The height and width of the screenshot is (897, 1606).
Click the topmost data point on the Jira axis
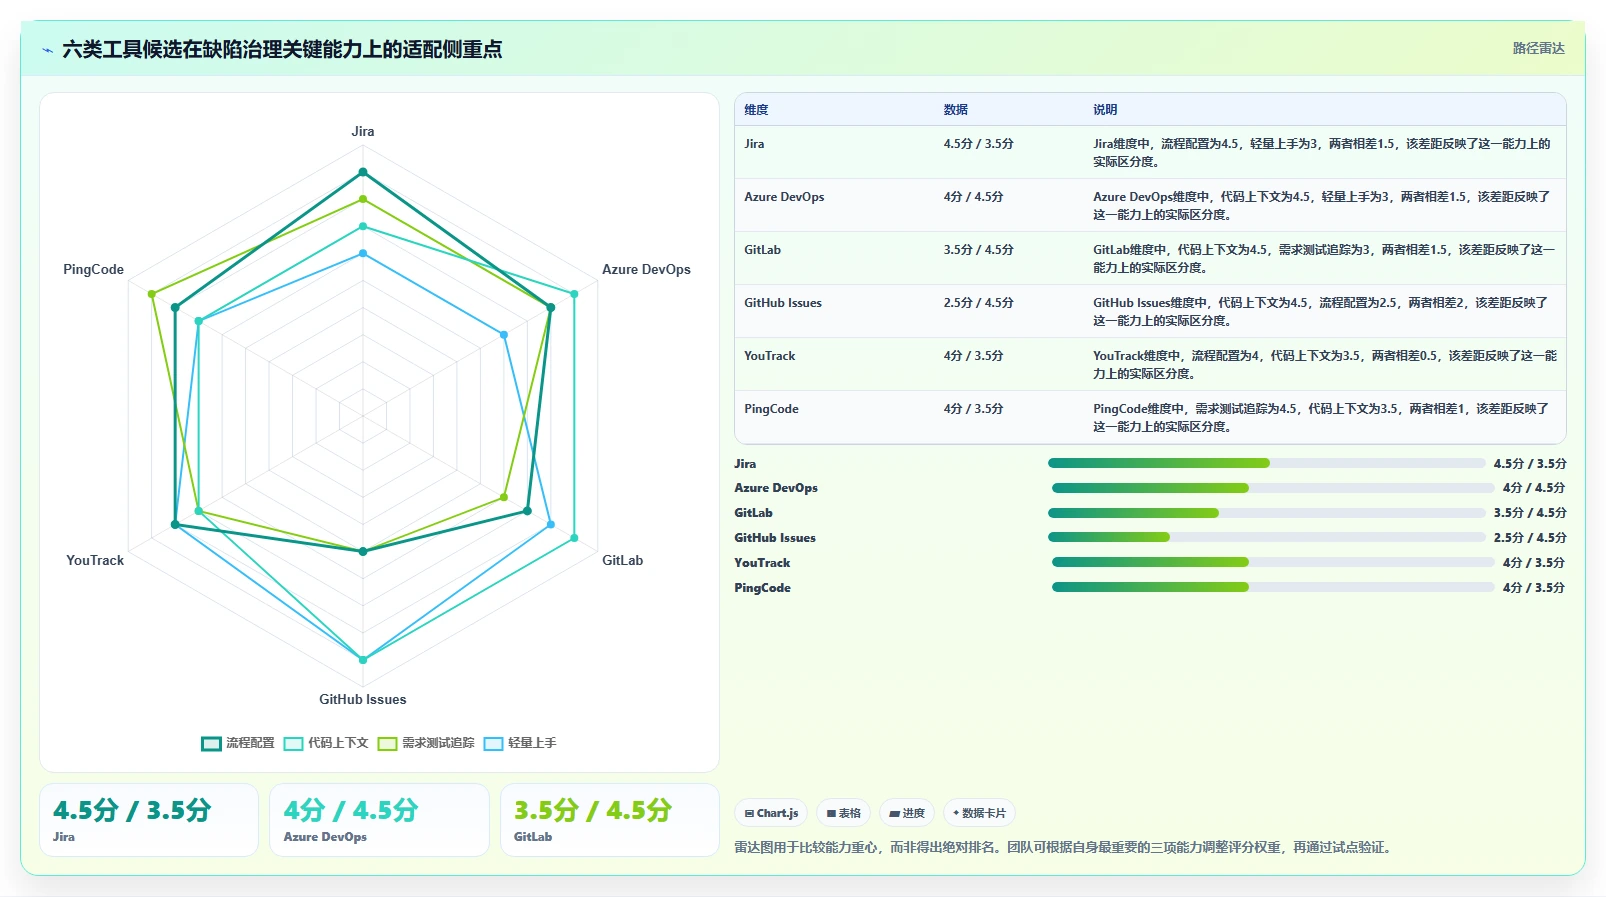(363, 172)
